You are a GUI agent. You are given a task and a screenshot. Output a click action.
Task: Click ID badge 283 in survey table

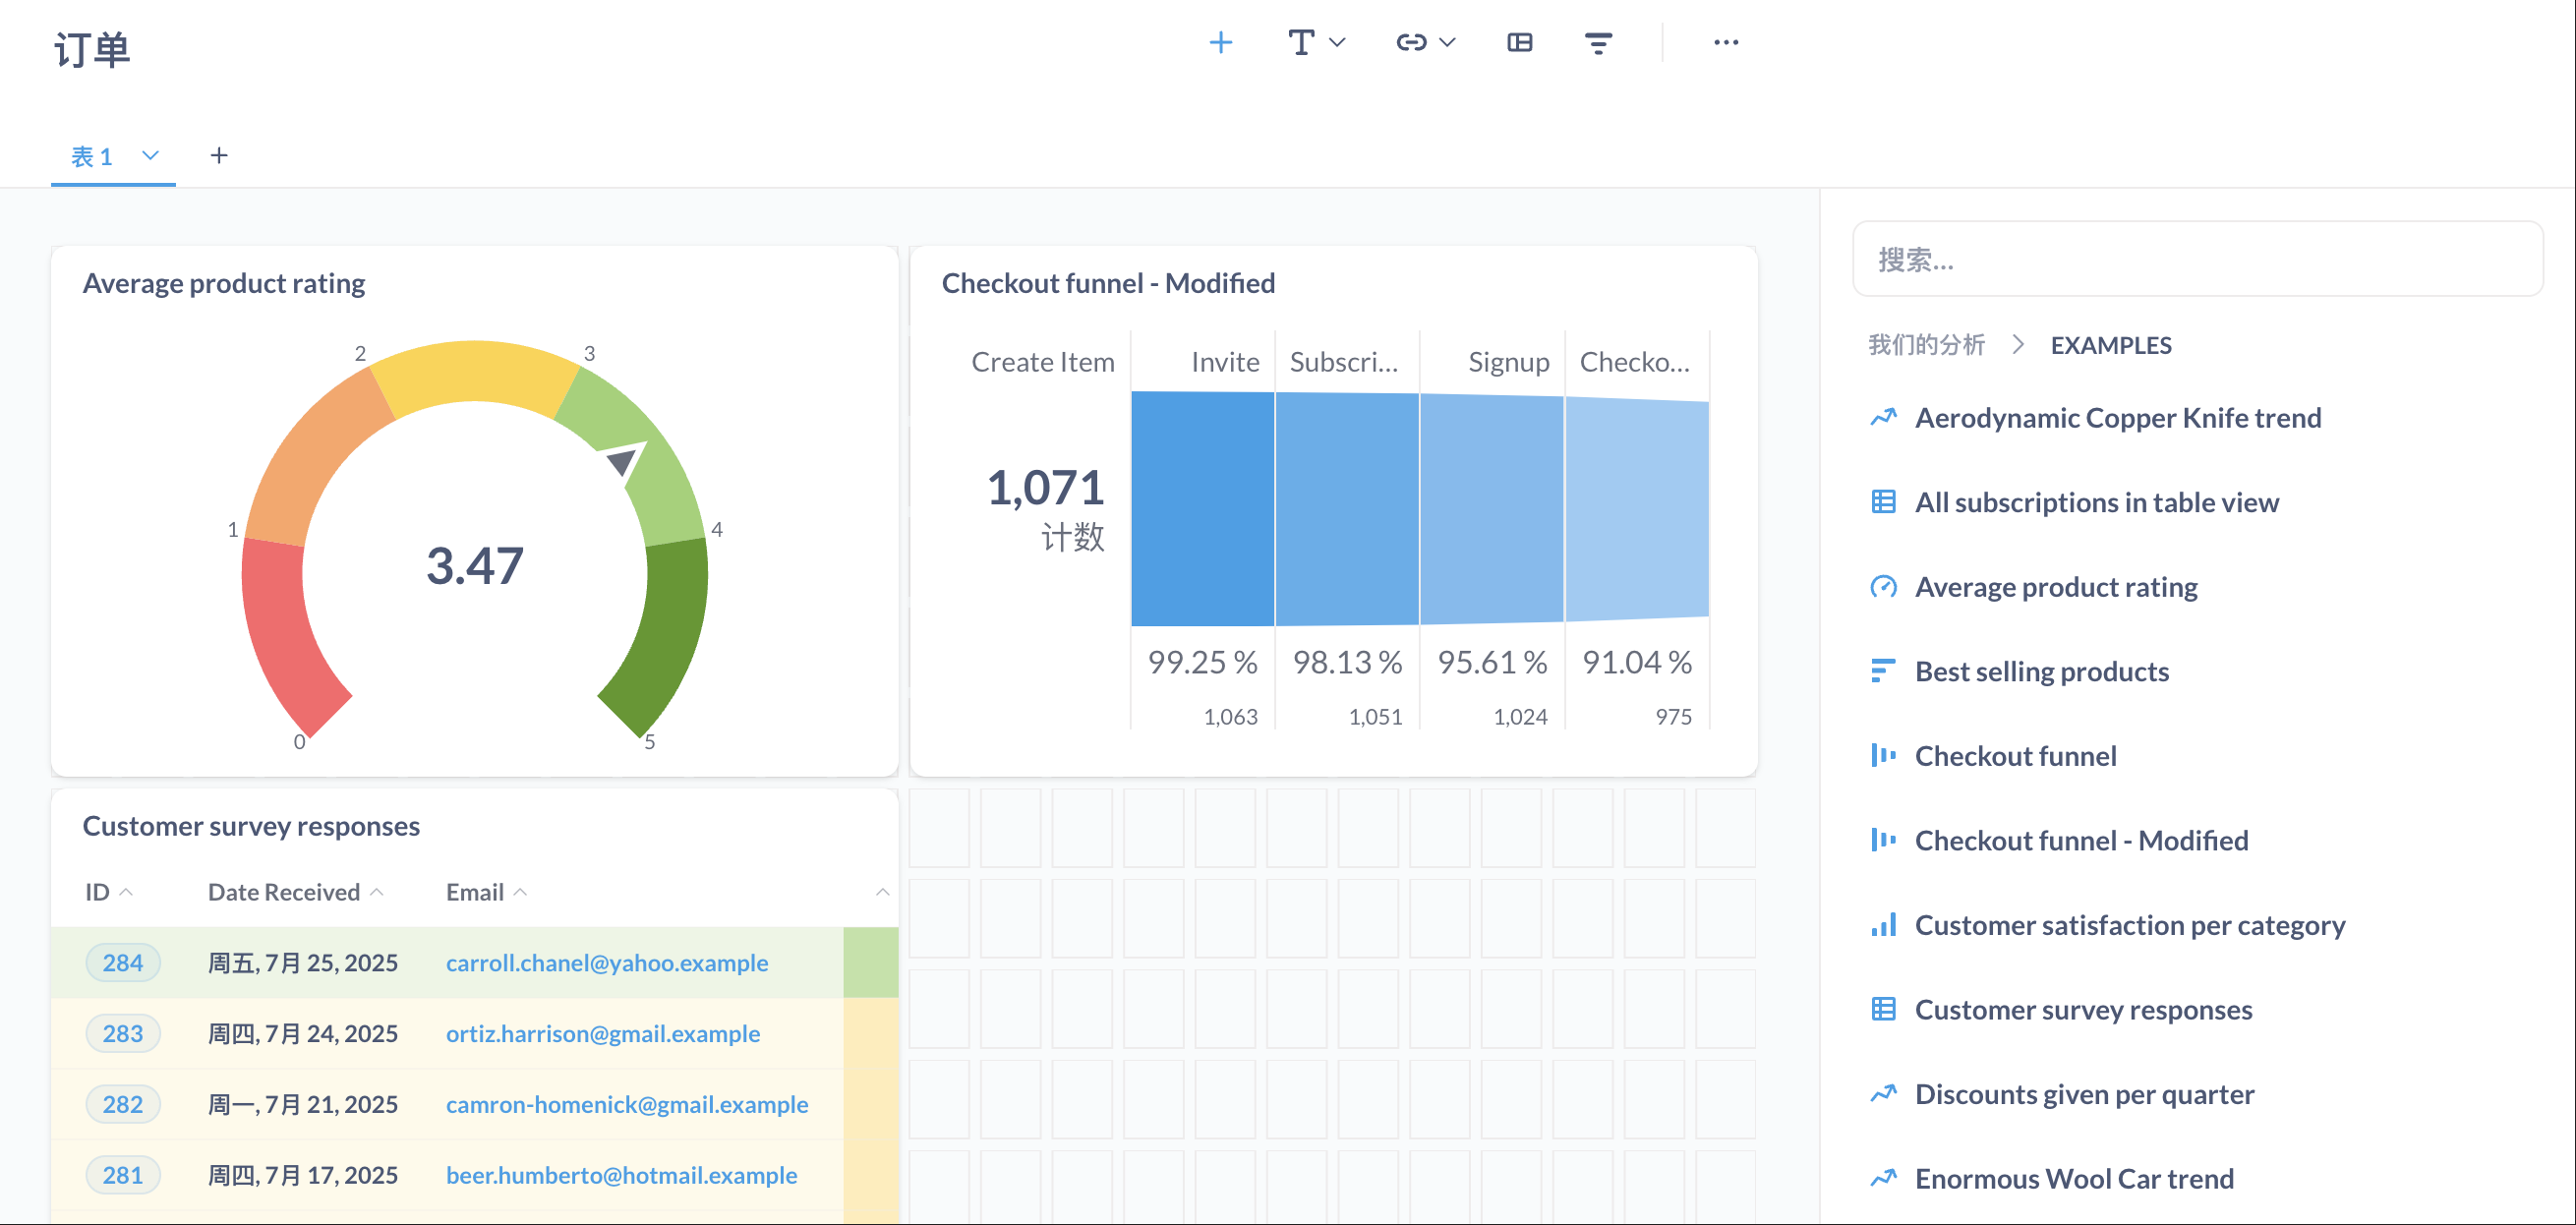click(122, 1034)
